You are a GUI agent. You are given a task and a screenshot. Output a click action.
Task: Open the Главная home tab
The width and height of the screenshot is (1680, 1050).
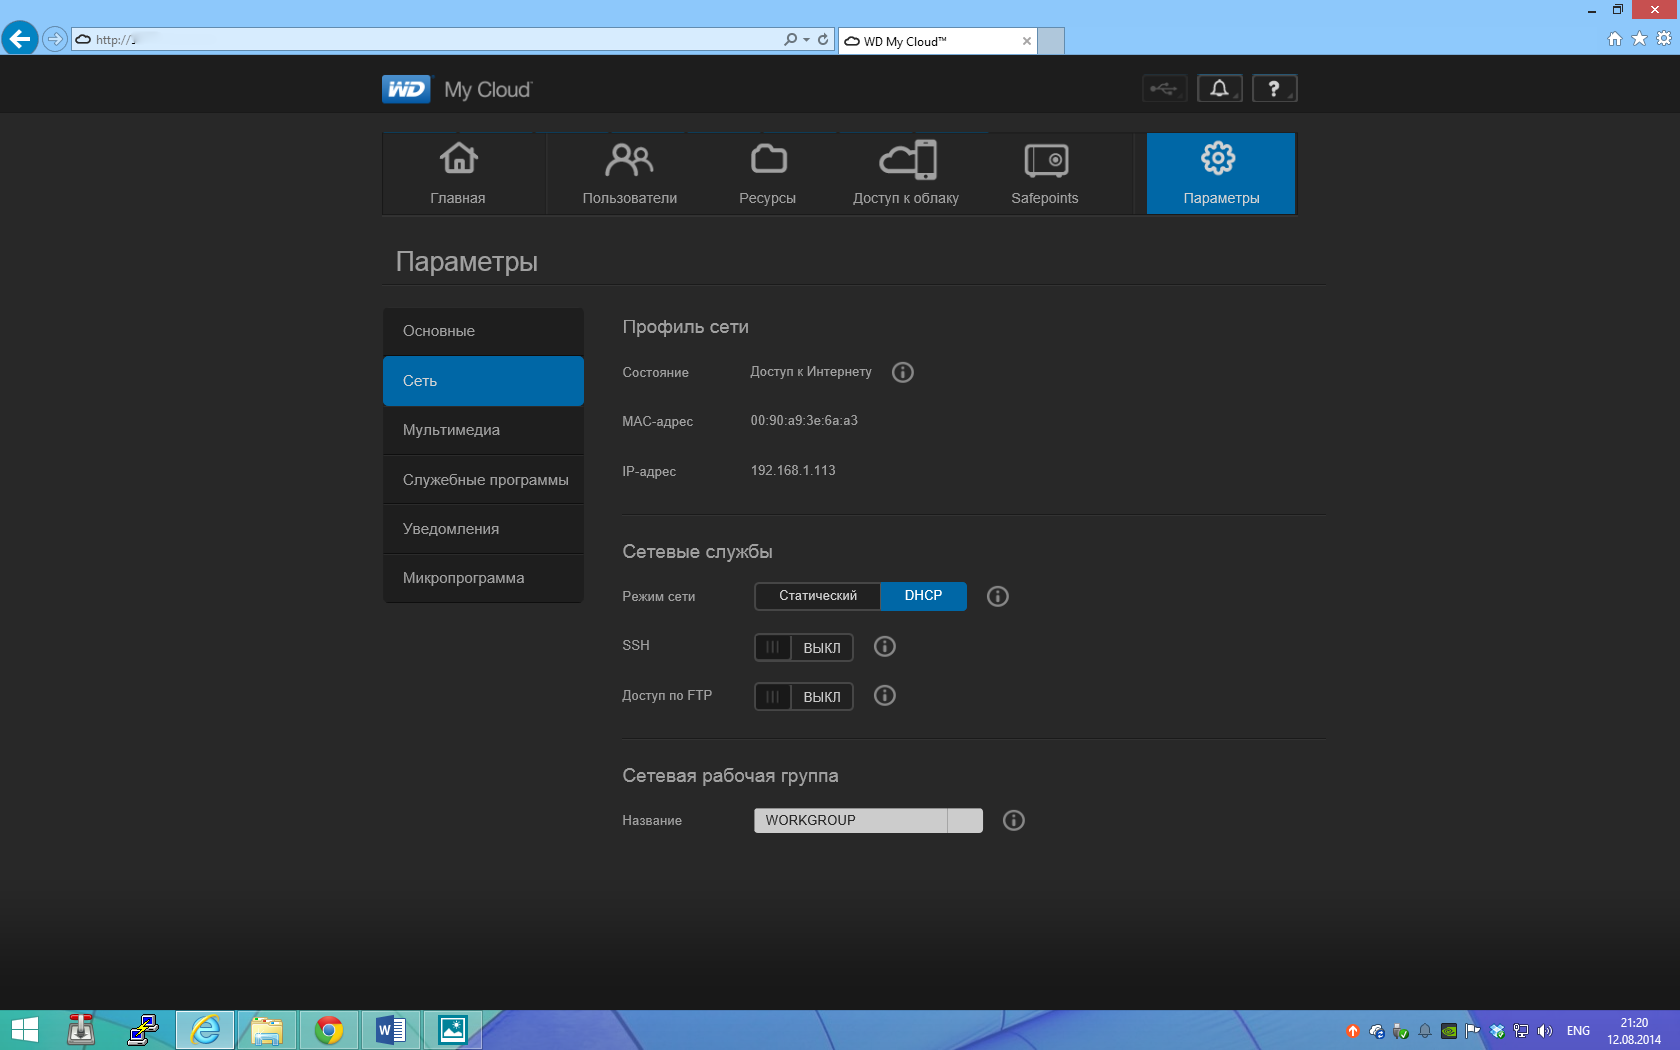458,174
